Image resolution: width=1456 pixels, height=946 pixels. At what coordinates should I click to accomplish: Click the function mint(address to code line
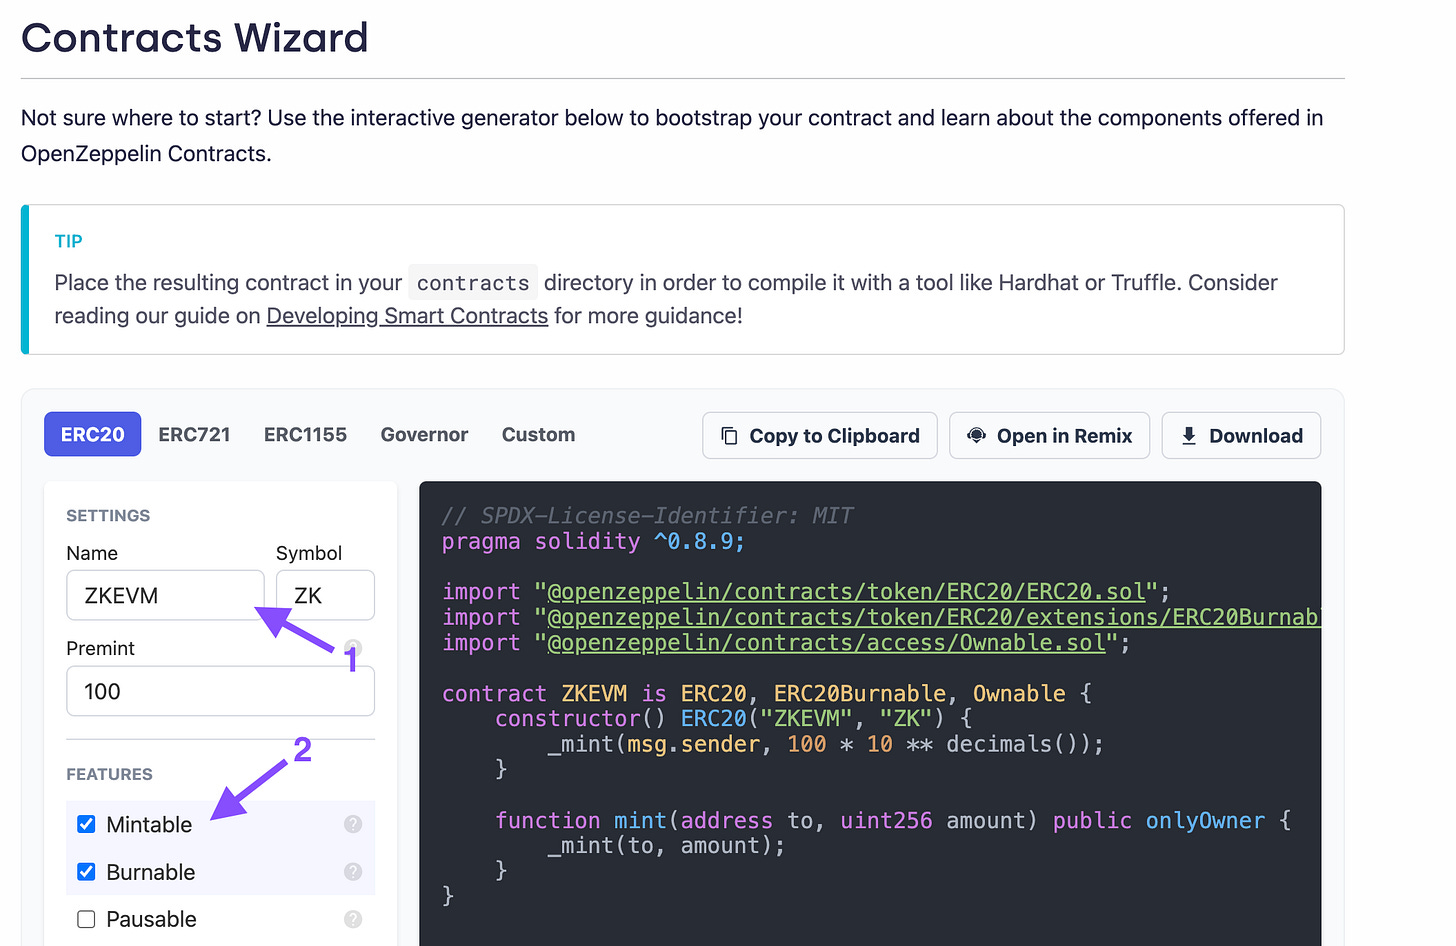(x=893, y=821)
